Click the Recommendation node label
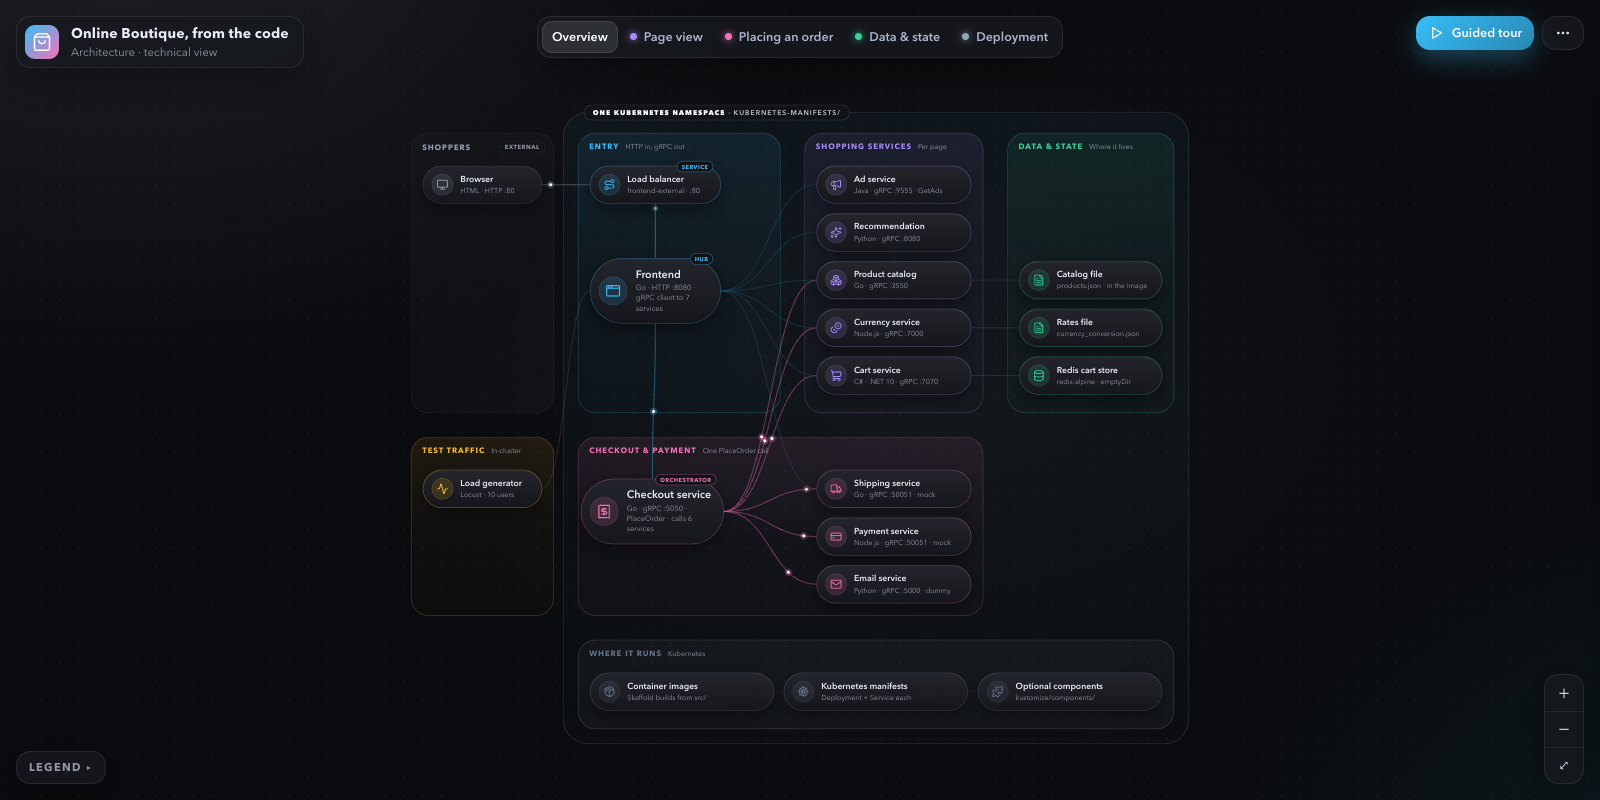 coord(889,226)
